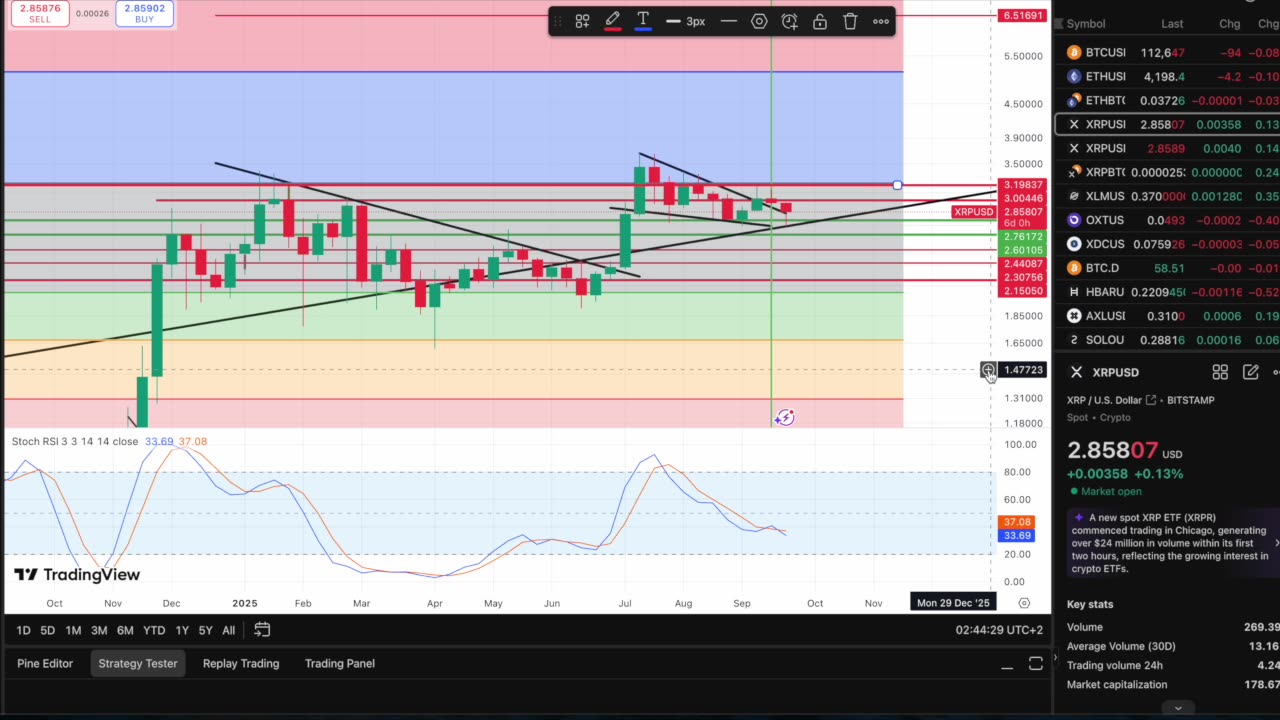
Task: Select BTCUSD in the watchlist
Action: tap(1167, 53)
